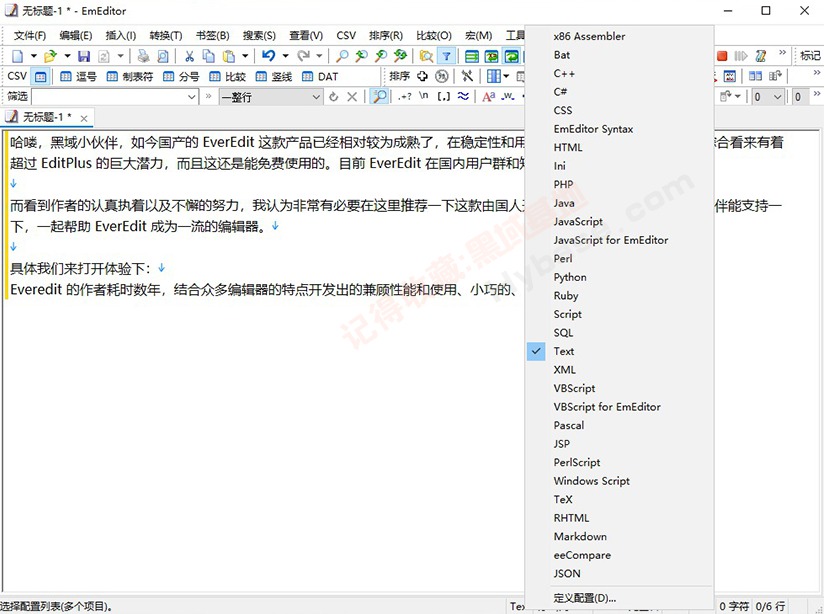Open the 查看(V) menu

[x=306, y=36]
